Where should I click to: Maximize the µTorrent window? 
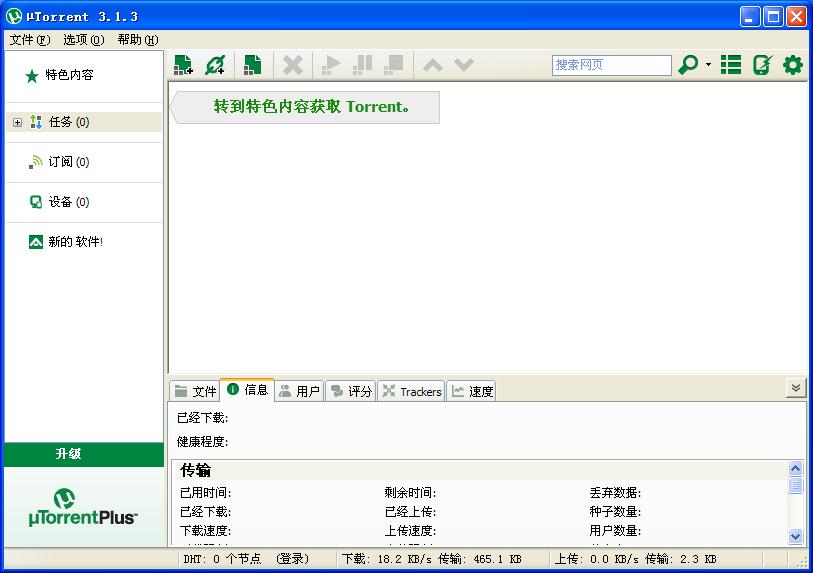tap(773, 17)
